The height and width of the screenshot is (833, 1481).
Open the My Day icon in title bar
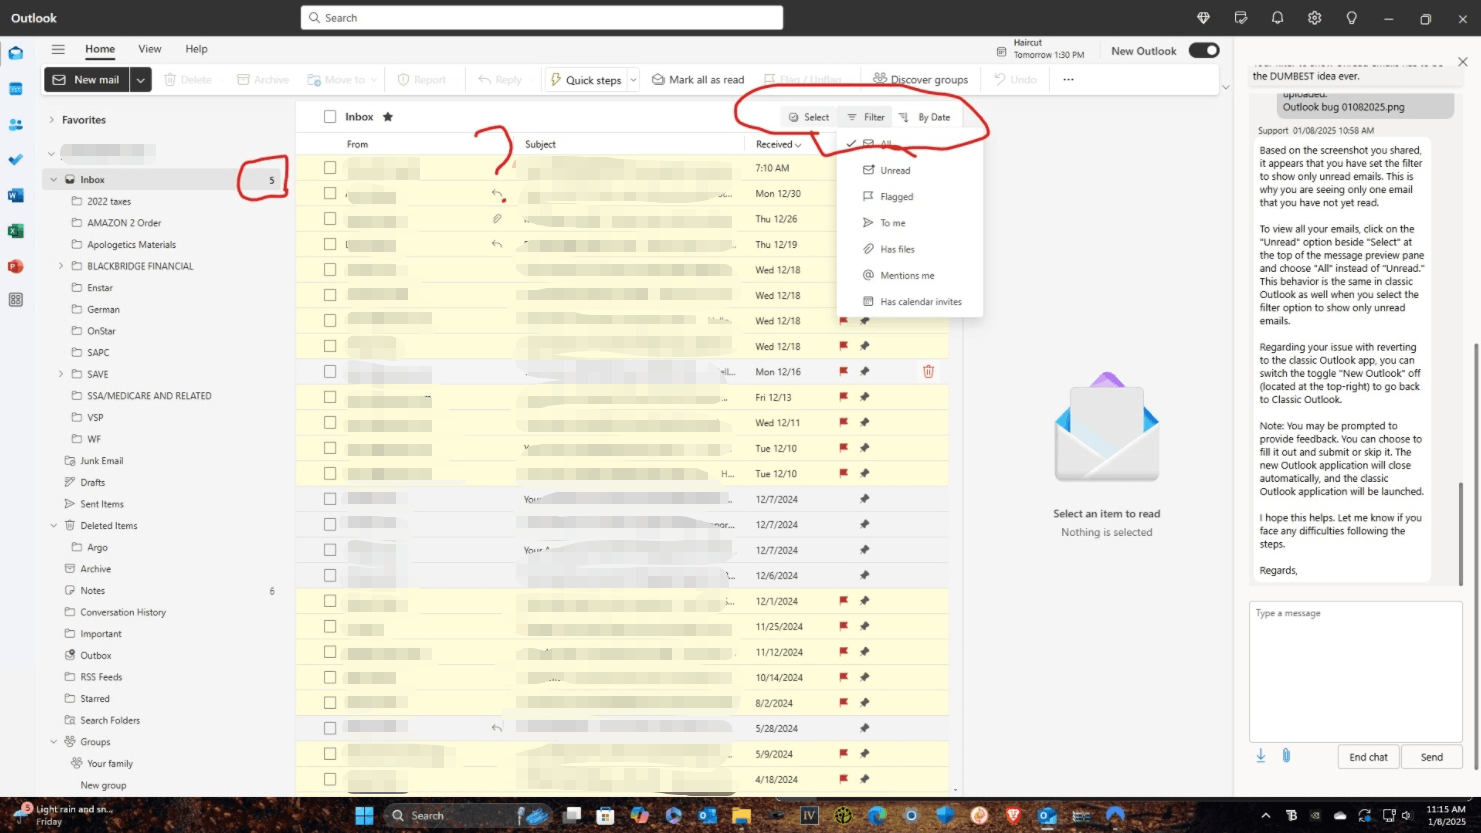(x=1241, y=18)
